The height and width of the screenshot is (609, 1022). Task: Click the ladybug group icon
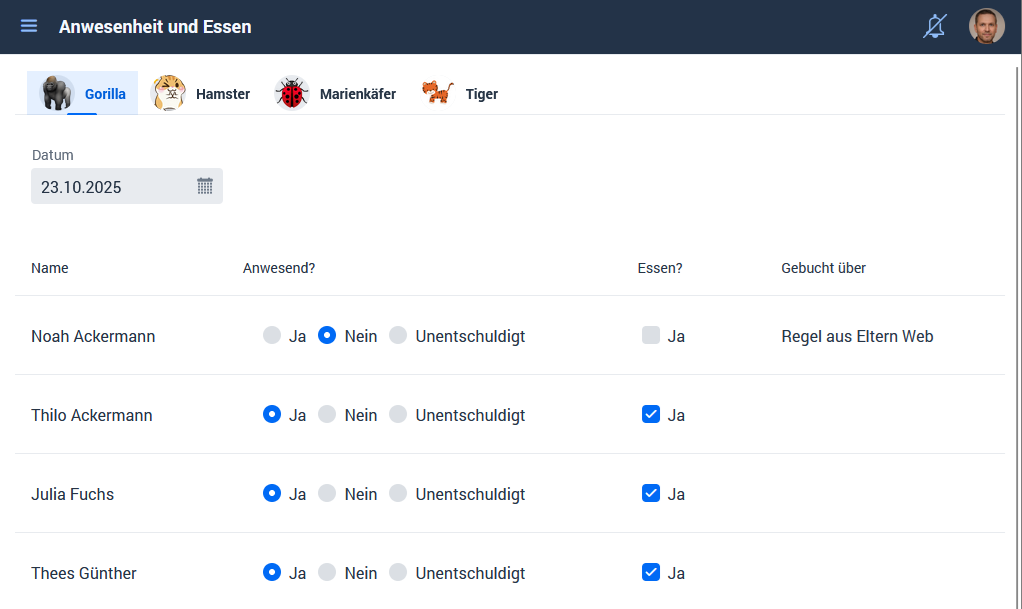pyautogui.click(x=292, y=93)
